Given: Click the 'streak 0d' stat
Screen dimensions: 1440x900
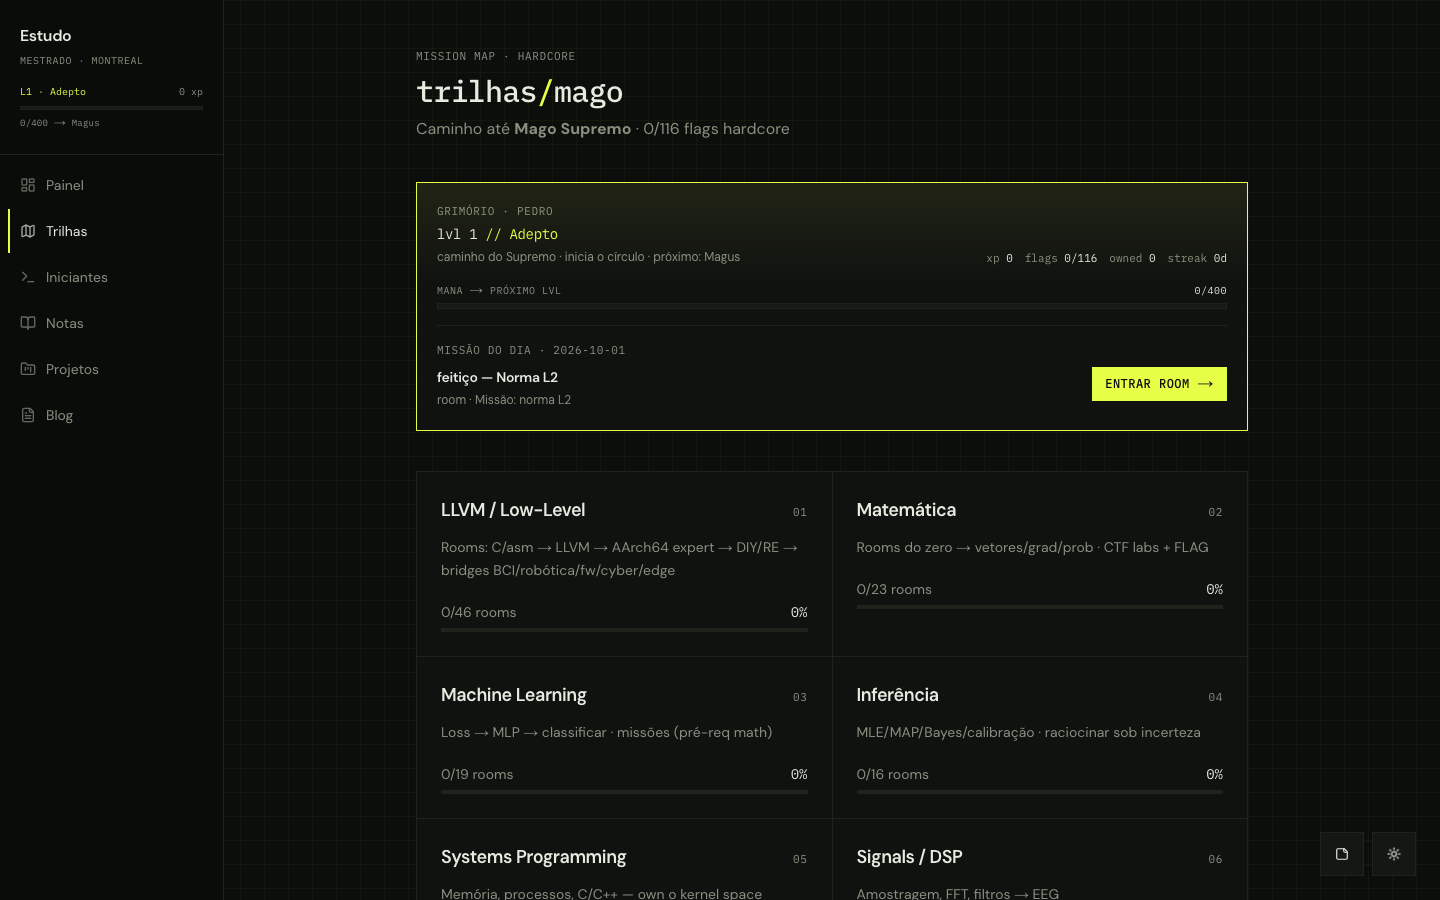Looking at the screenshot, I should pyautogui.click(x=1197, y=258).
